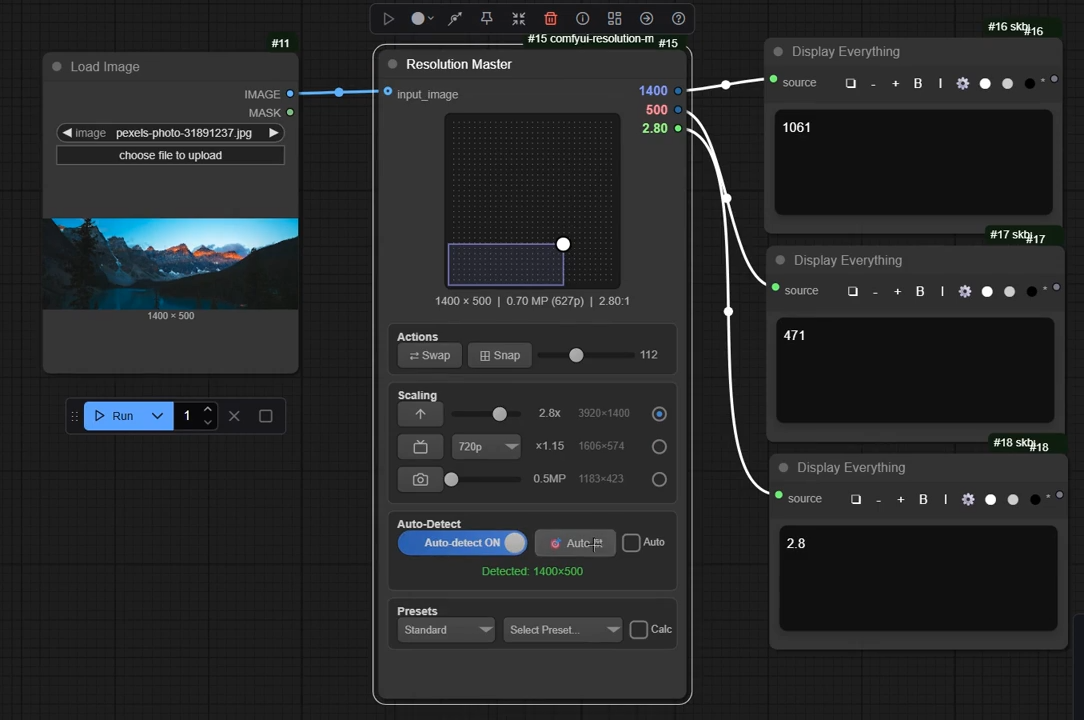
Task: Click the collapse arrows icon in node toolbar
Action: click(519, 19)
